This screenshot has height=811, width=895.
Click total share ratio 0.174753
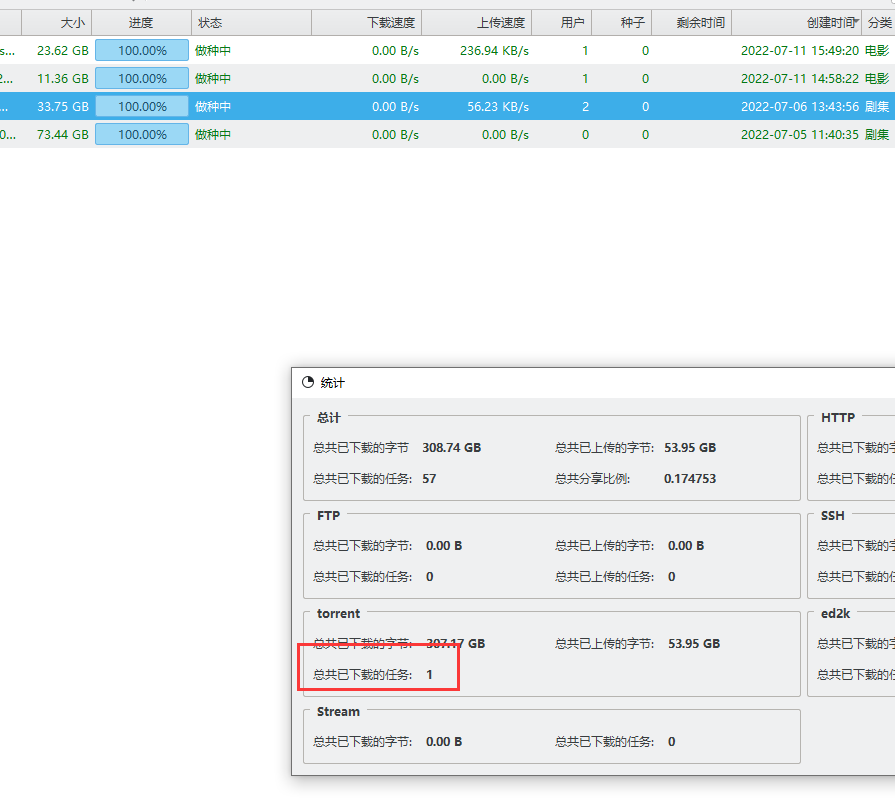(690, 478)
